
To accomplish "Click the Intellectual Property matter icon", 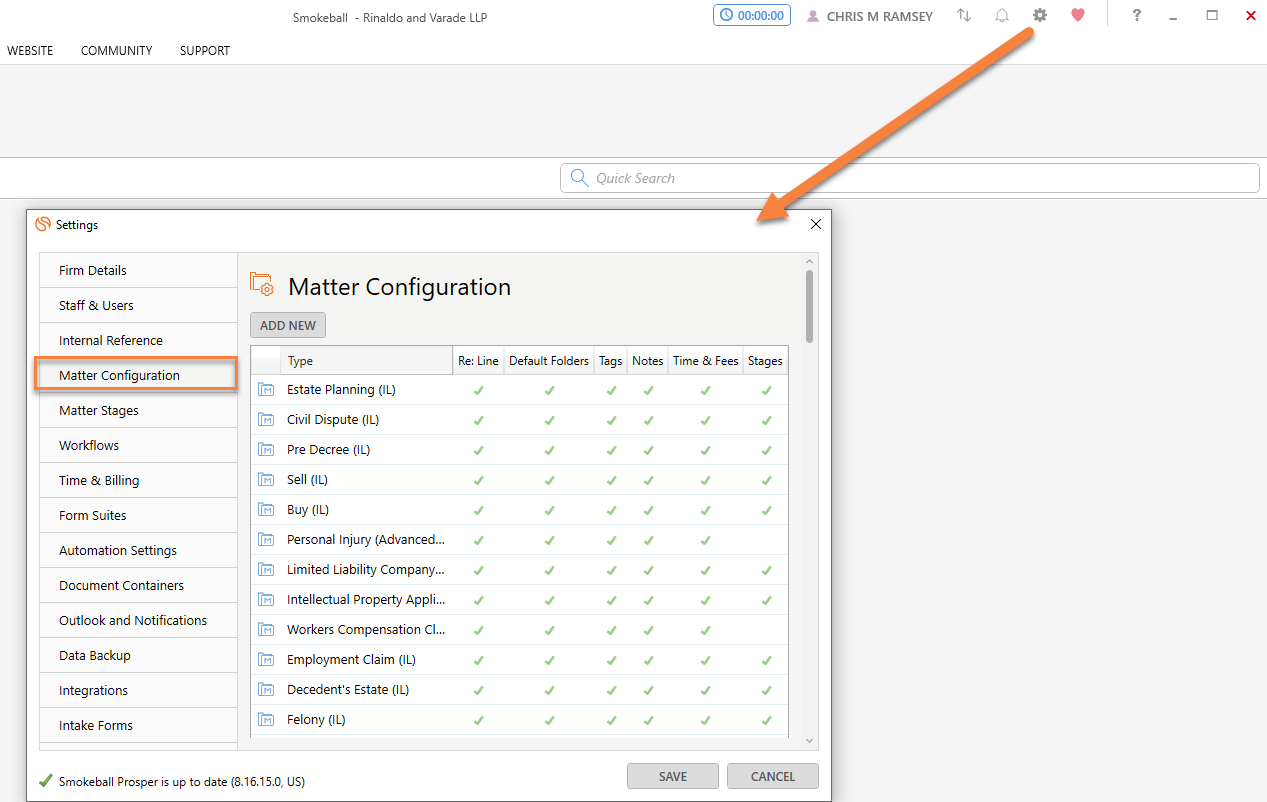I will 266,600.
